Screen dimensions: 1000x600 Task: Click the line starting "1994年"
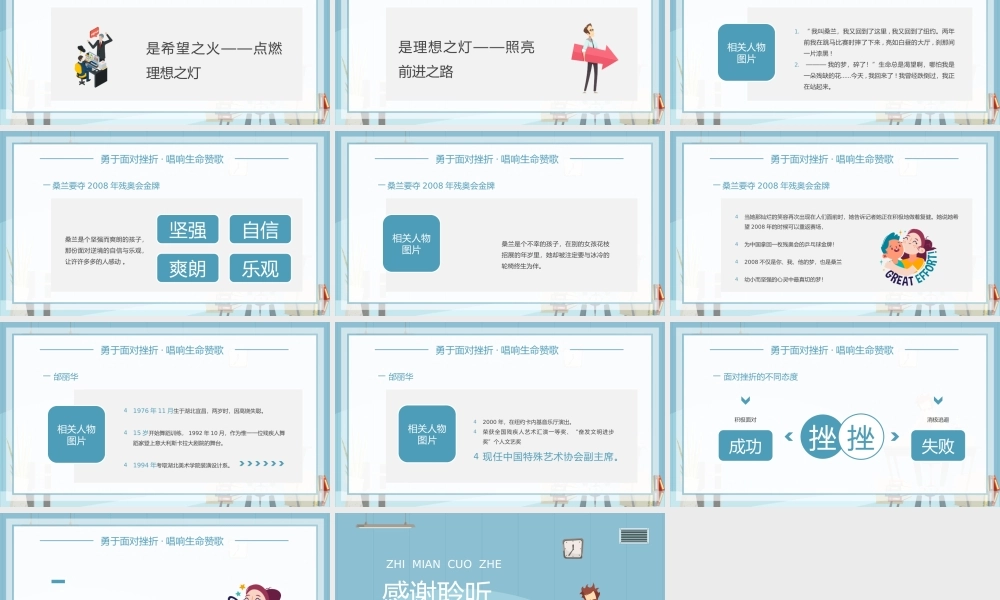[182, 465]
